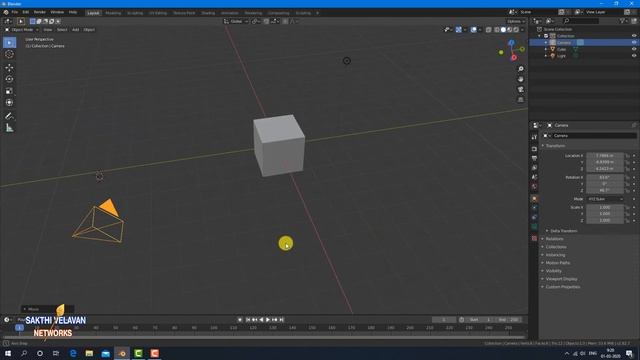Open the Render properties tab
This screenshot has width=640, height=360.
click(x=534, y=149)
